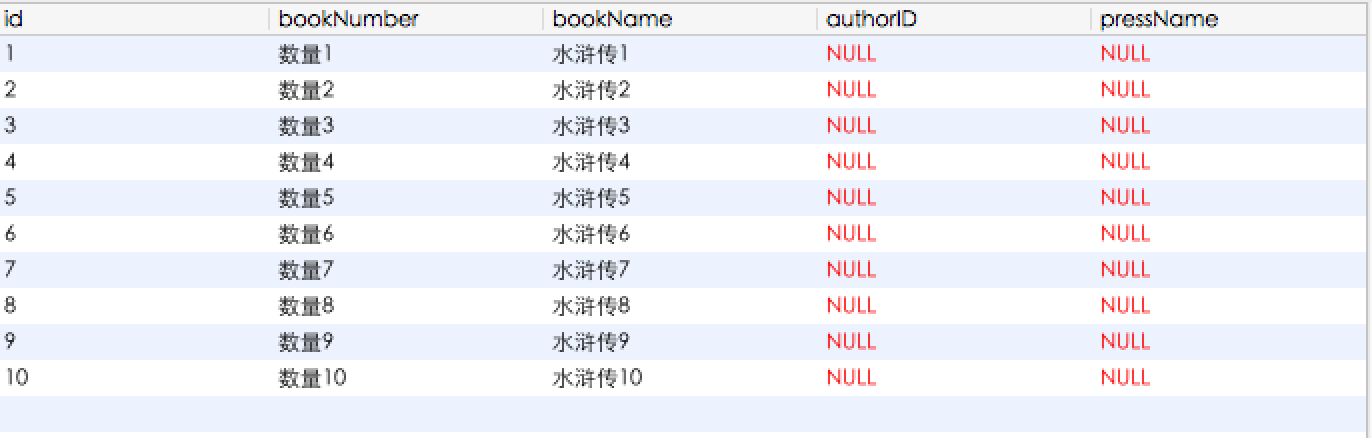Select authorID NULL in 水浒传10 row
Image resolution: width=1372 pixels, height=438 pixels.
(955, 378)
